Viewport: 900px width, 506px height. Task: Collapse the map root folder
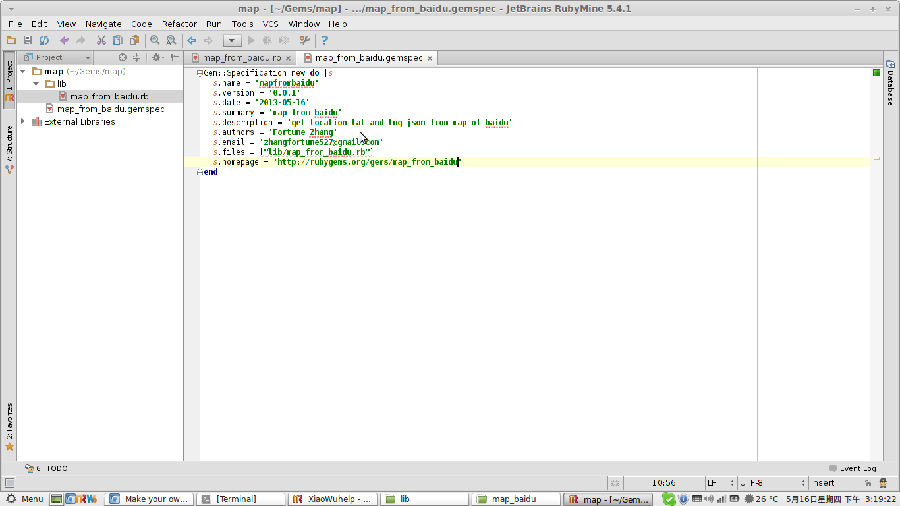(23, 71)
